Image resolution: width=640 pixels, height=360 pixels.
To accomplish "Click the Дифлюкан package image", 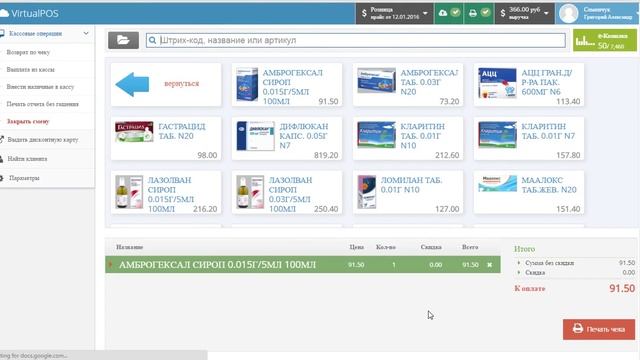I will click(256, 136).
